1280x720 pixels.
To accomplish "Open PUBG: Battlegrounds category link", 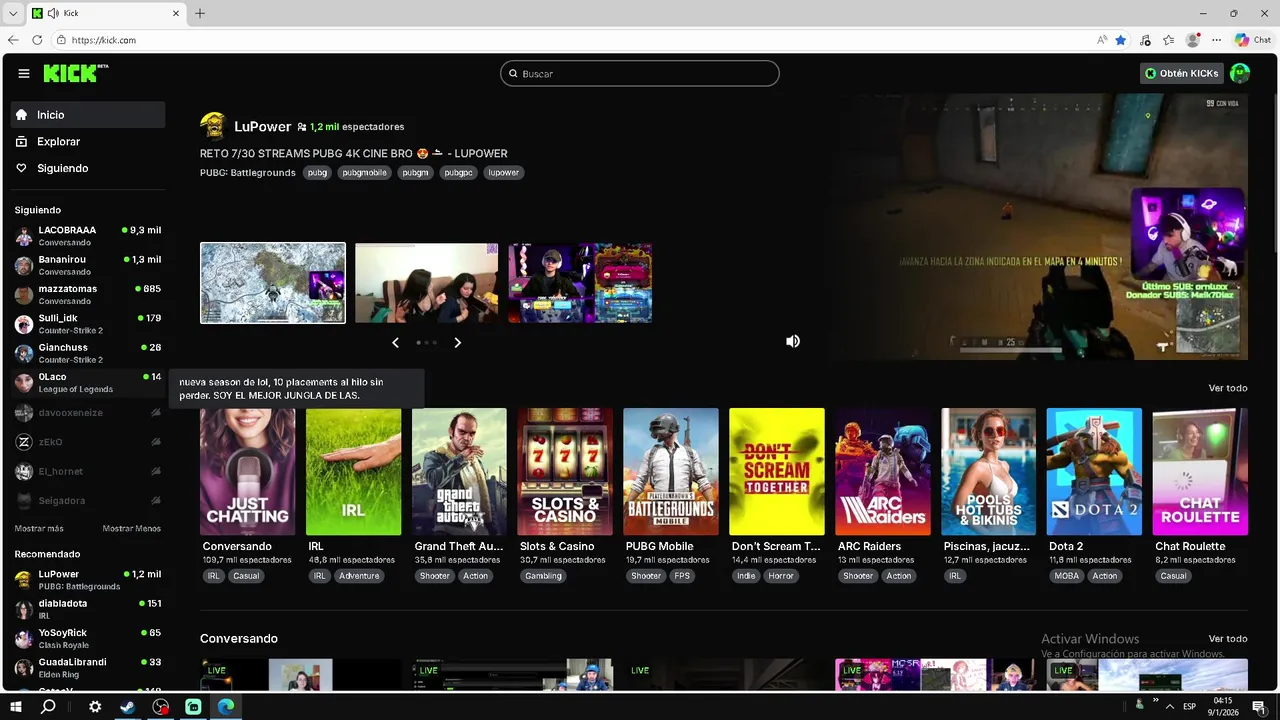I will coord(248,172).
